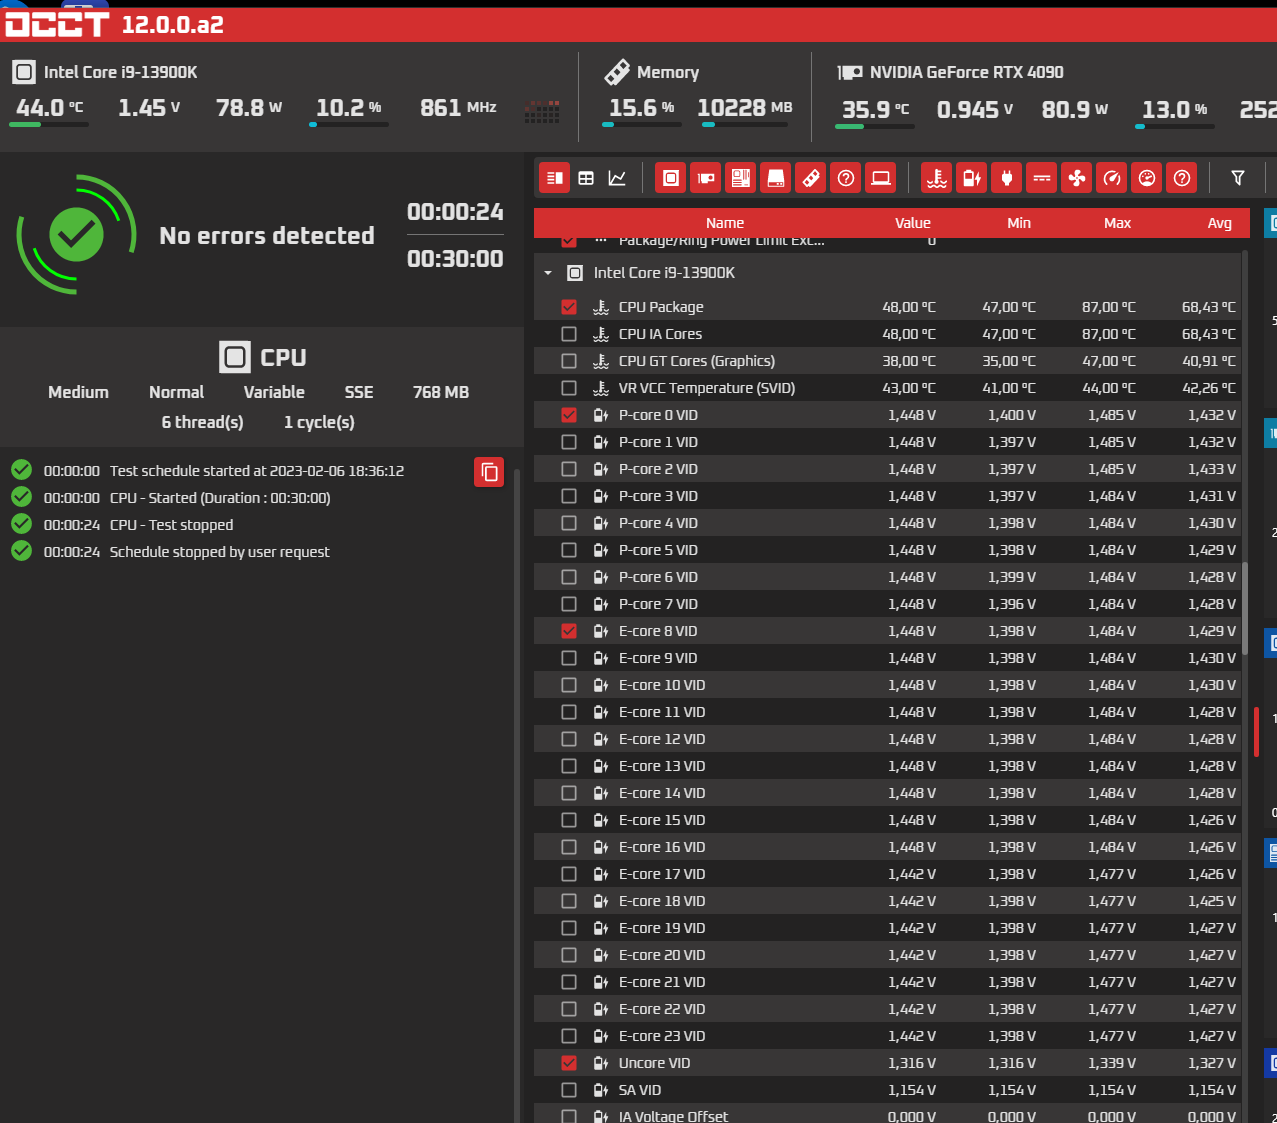The width and height of the screenshot is (1277, 1123).
Task: Toggle the question-mark filter beside the funnel icon
Action: tap(1182, 178)
